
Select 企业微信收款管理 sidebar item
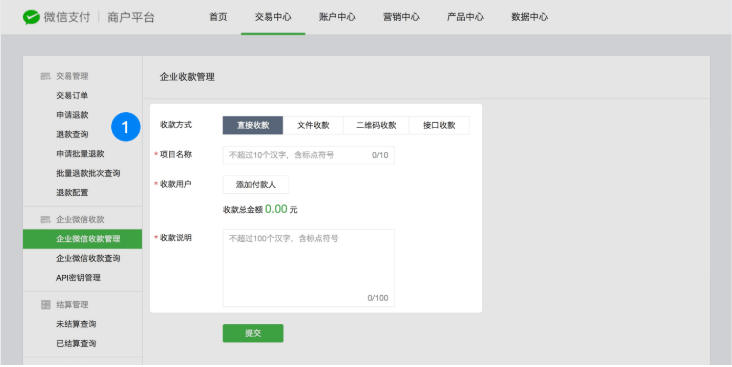[83, 239]
